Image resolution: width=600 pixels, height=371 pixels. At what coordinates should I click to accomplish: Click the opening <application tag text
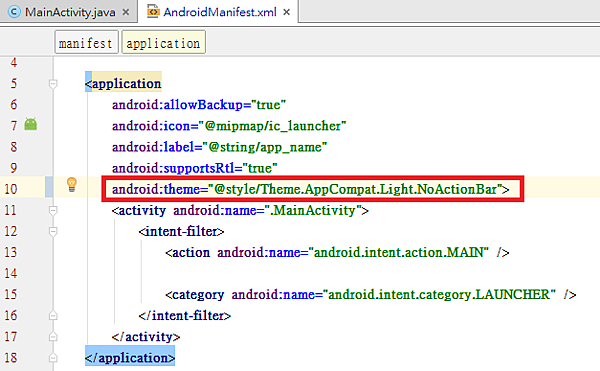[x=123, y=83]
